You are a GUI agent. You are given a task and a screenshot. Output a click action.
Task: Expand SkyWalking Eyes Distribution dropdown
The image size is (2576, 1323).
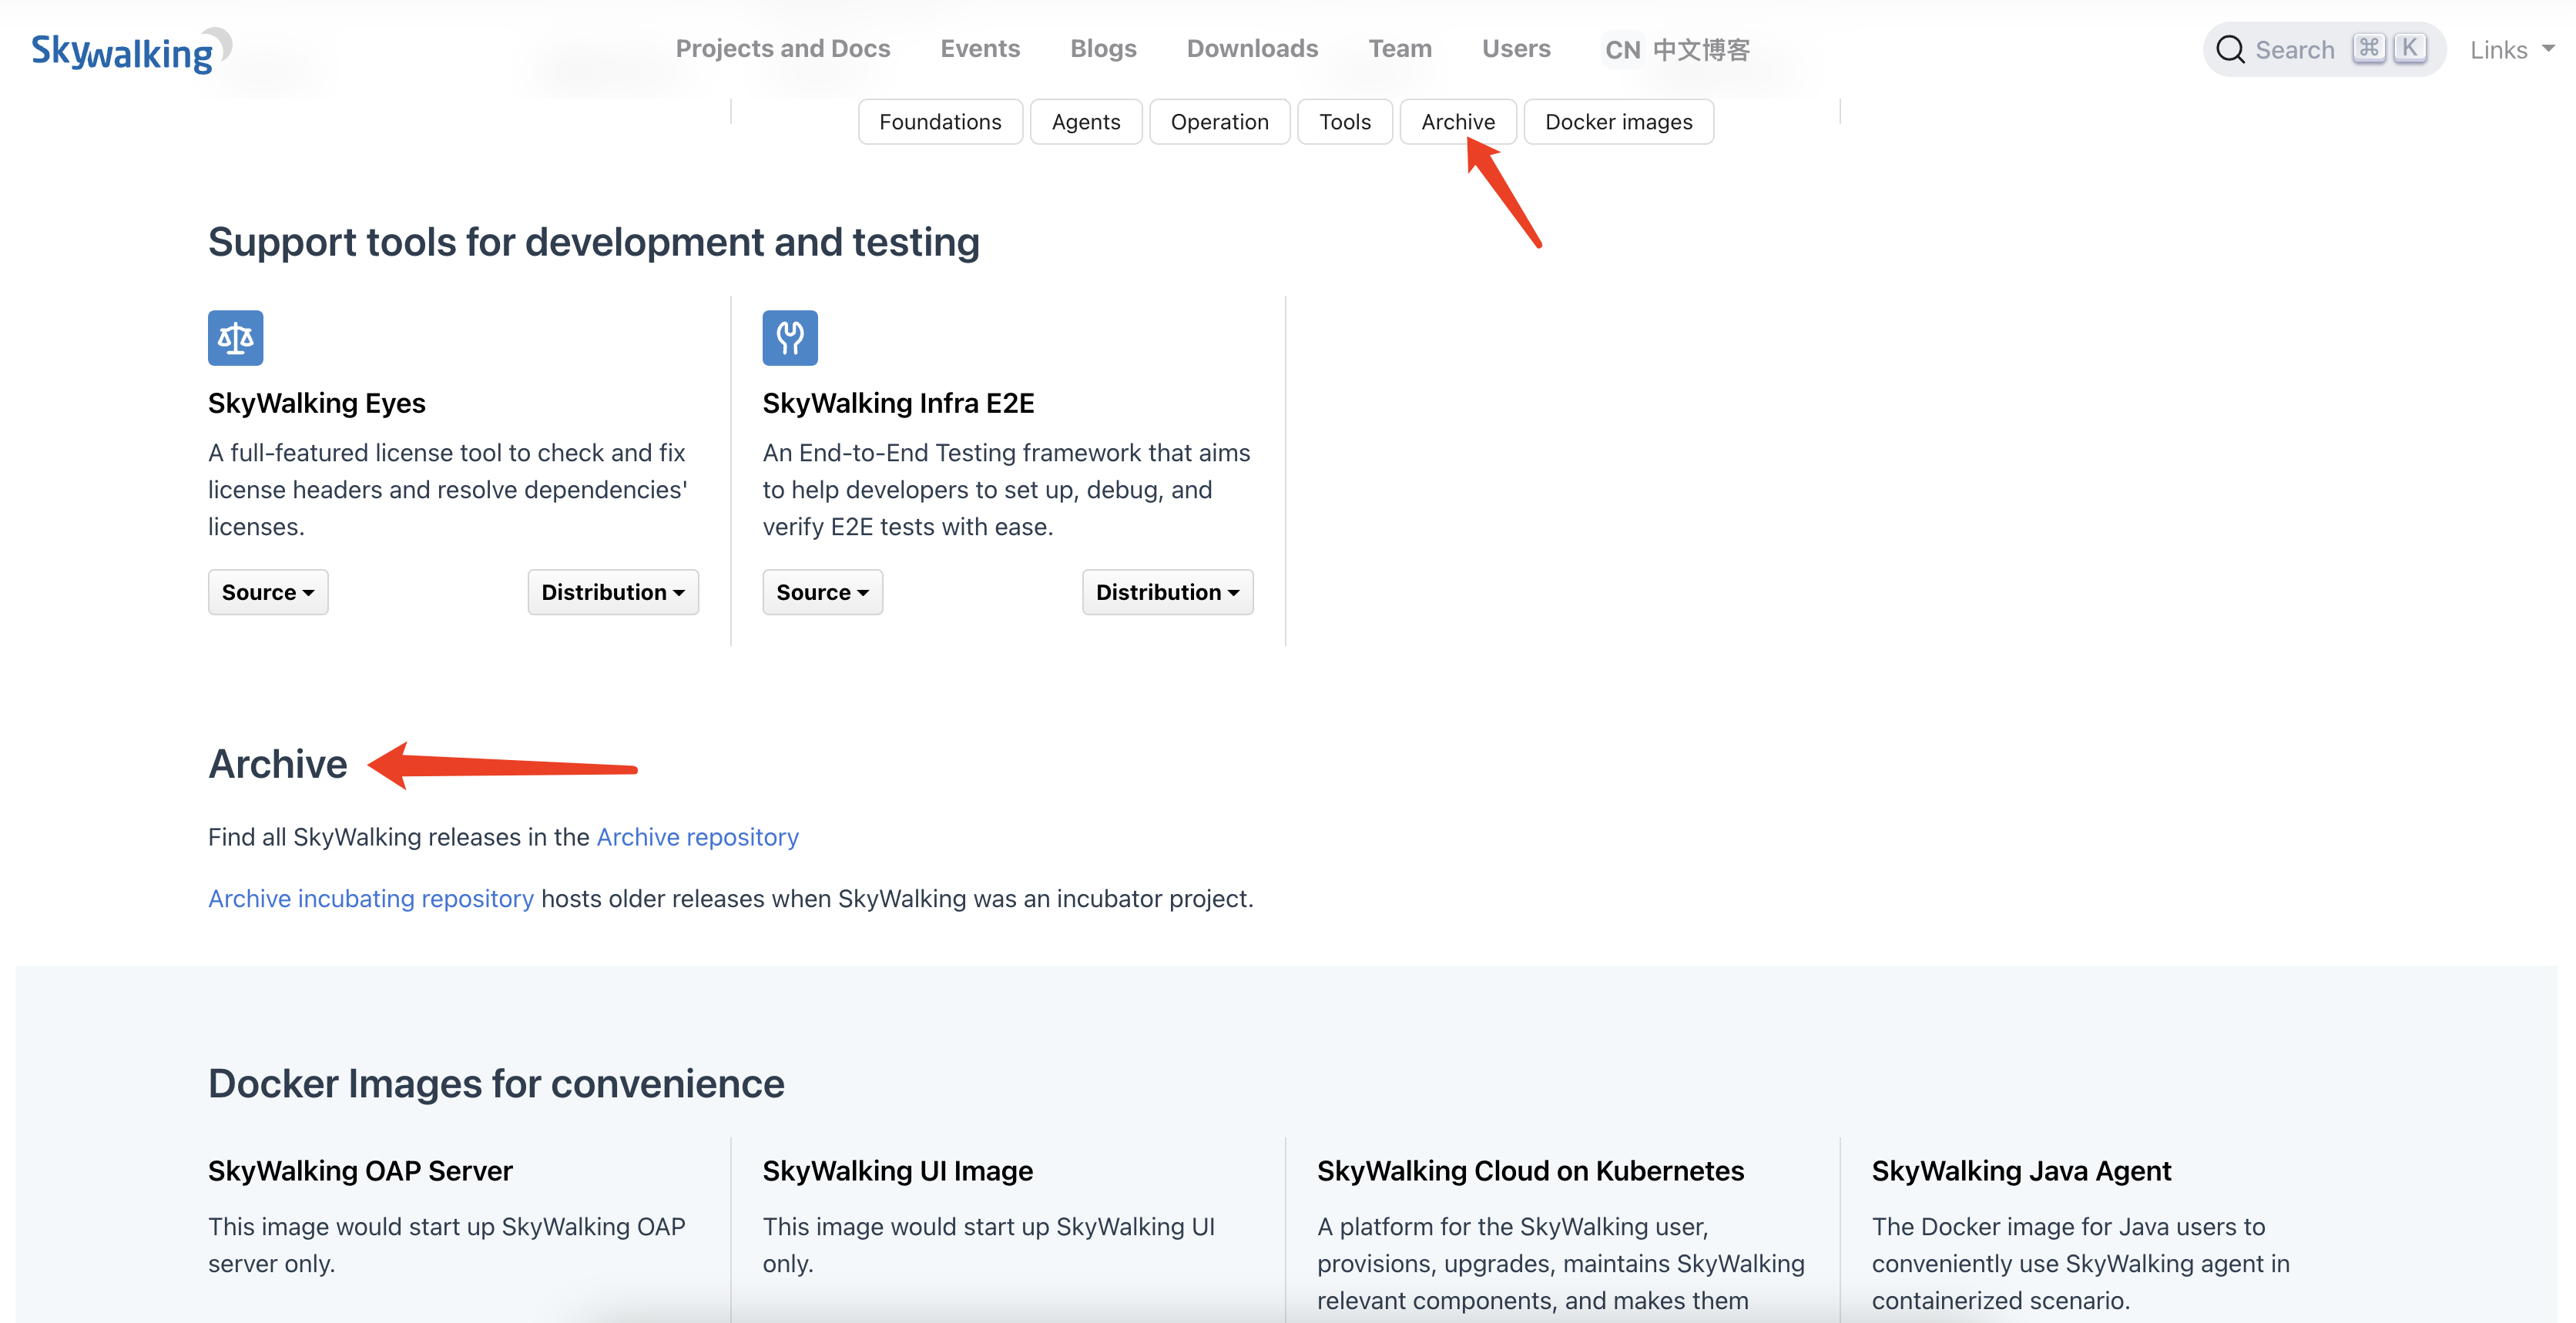(x=613, y=592)
